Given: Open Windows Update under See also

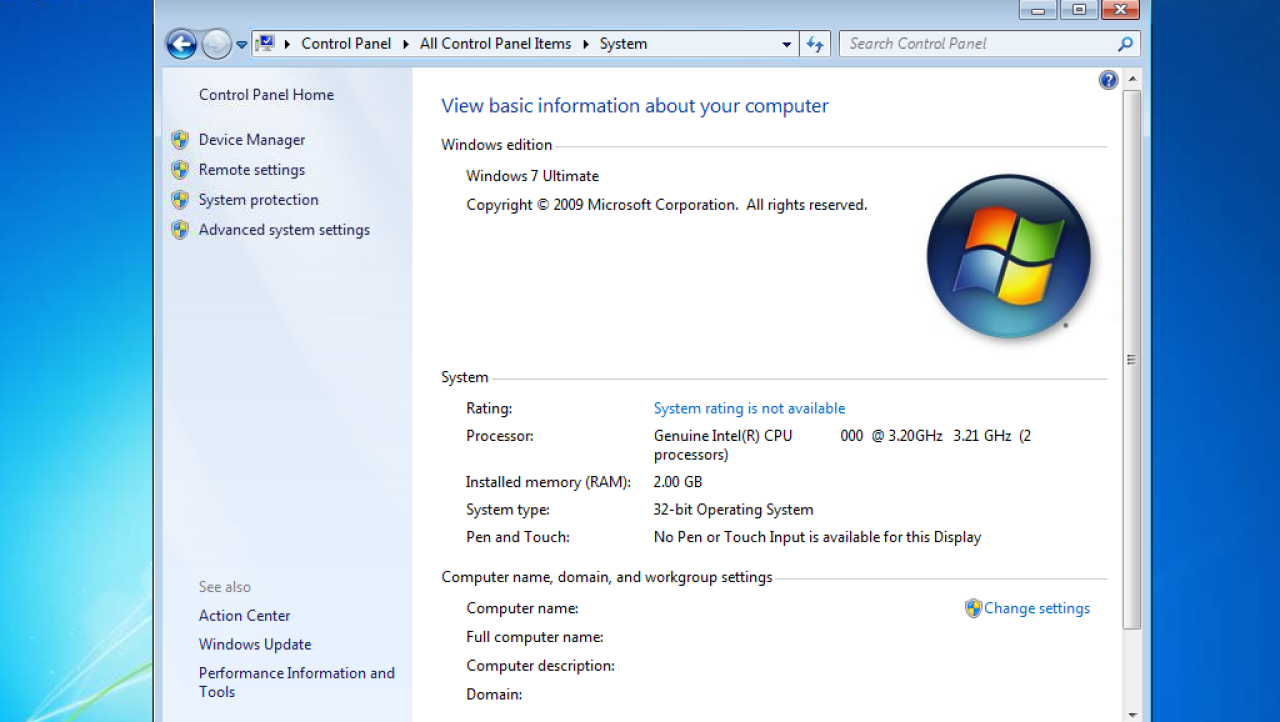Looking at the screenshot, I should click(x=255, y=645).
